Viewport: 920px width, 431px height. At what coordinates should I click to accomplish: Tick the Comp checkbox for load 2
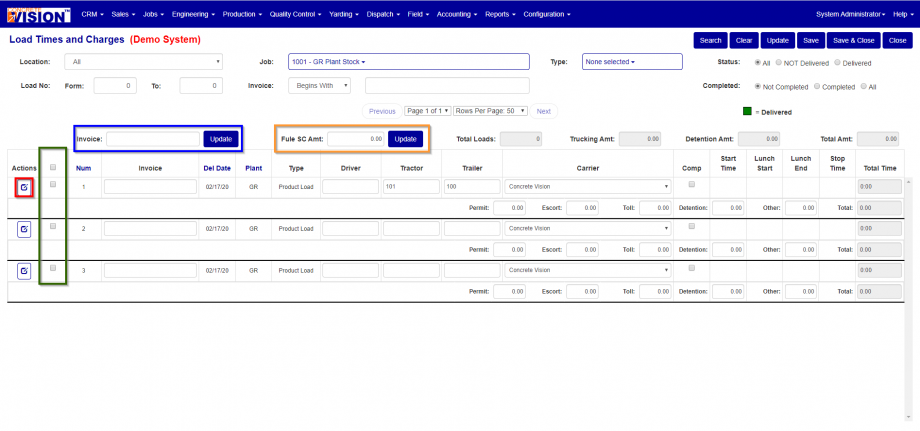691,226
